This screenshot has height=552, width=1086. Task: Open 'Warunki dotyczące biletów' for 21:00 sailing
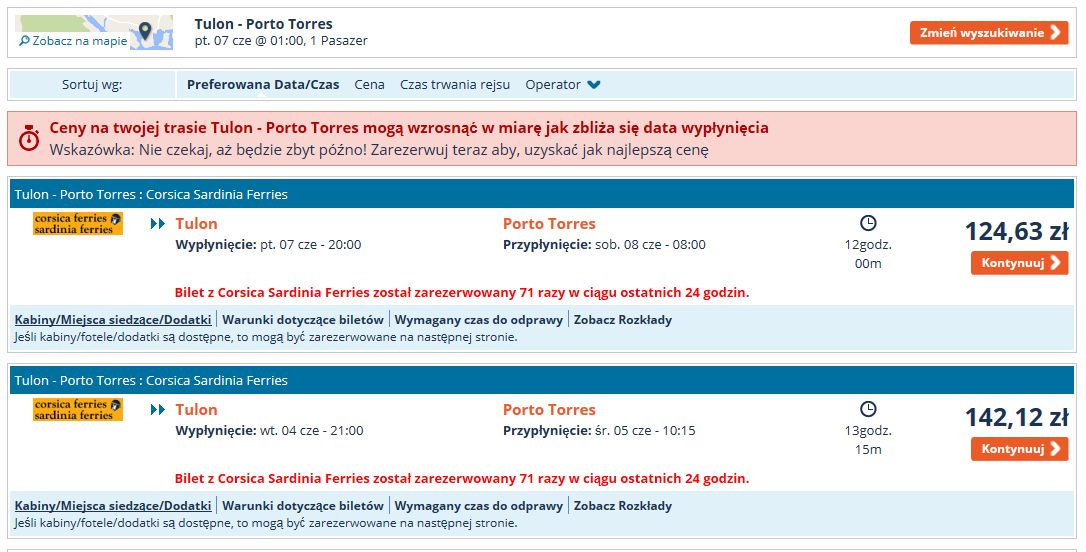303,506
